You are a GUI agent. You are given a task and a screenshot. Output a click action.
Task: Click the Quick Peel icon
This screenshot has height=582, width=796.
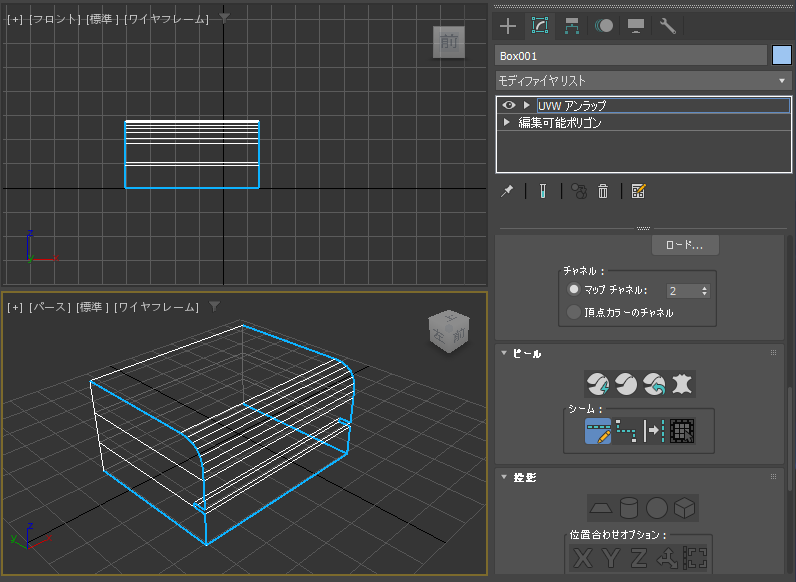(x=598, y=384)
